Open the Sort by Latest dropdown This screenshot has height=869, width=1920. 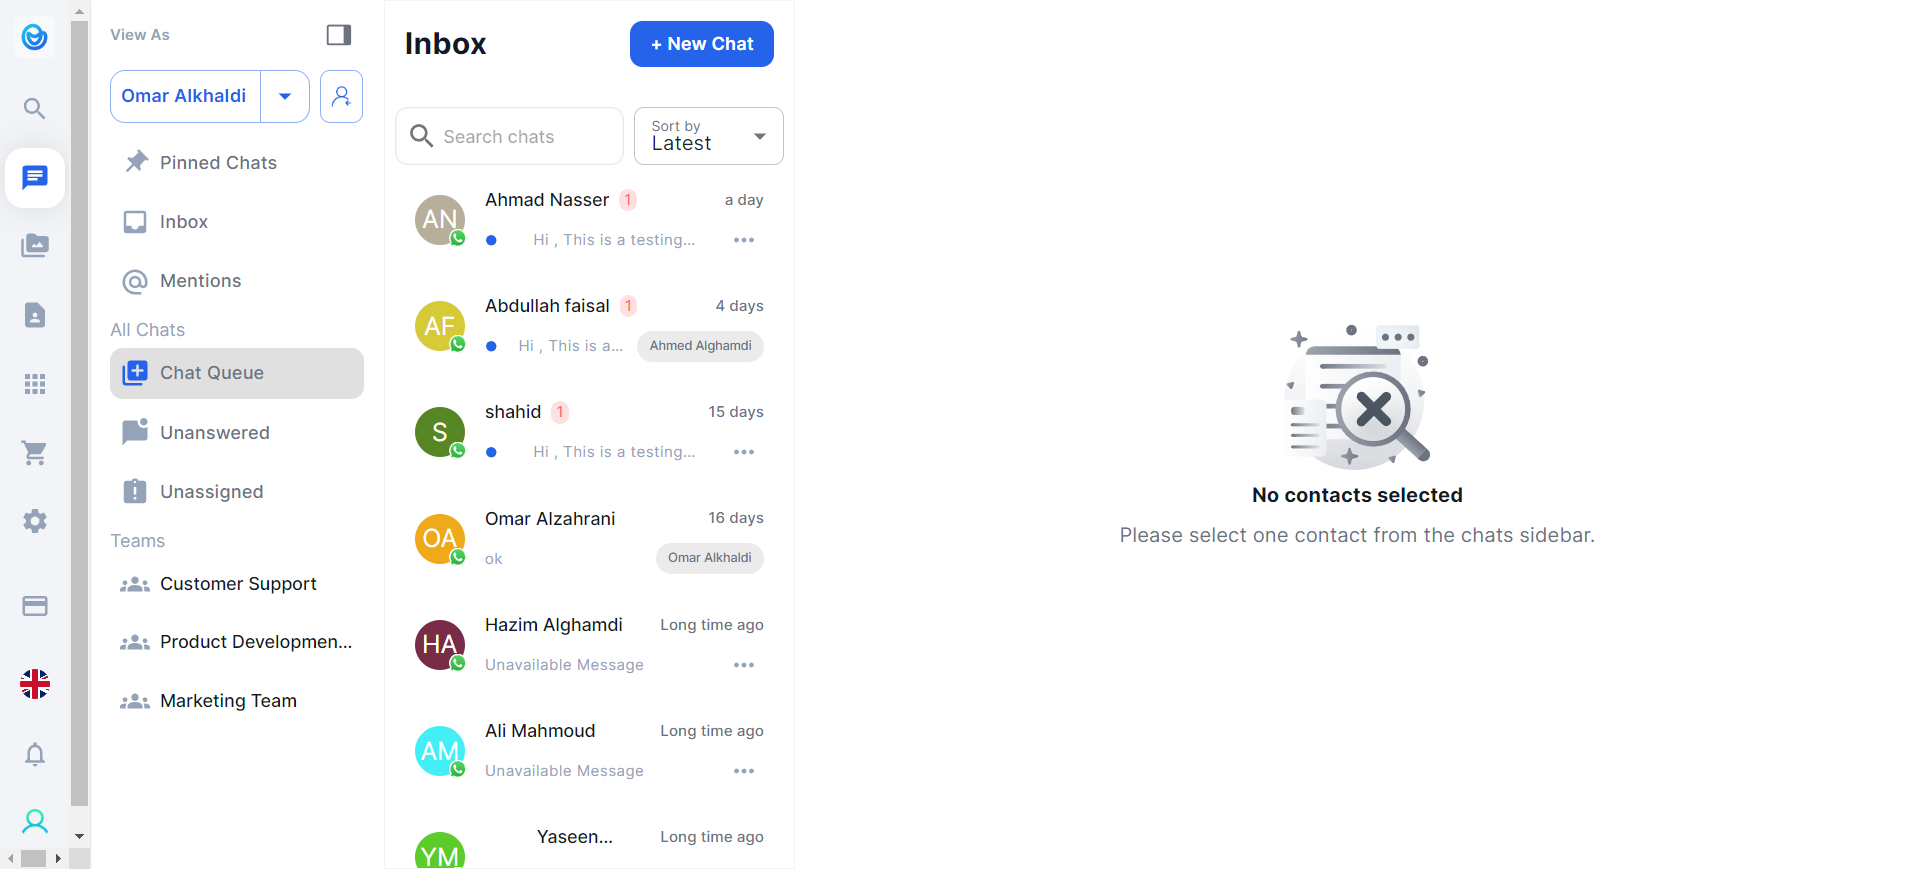(708, 136)
